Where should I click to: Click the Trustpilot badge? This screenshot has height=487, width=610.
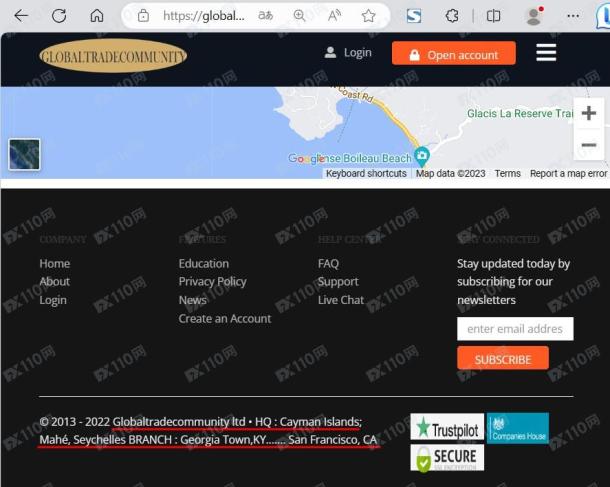447,427
